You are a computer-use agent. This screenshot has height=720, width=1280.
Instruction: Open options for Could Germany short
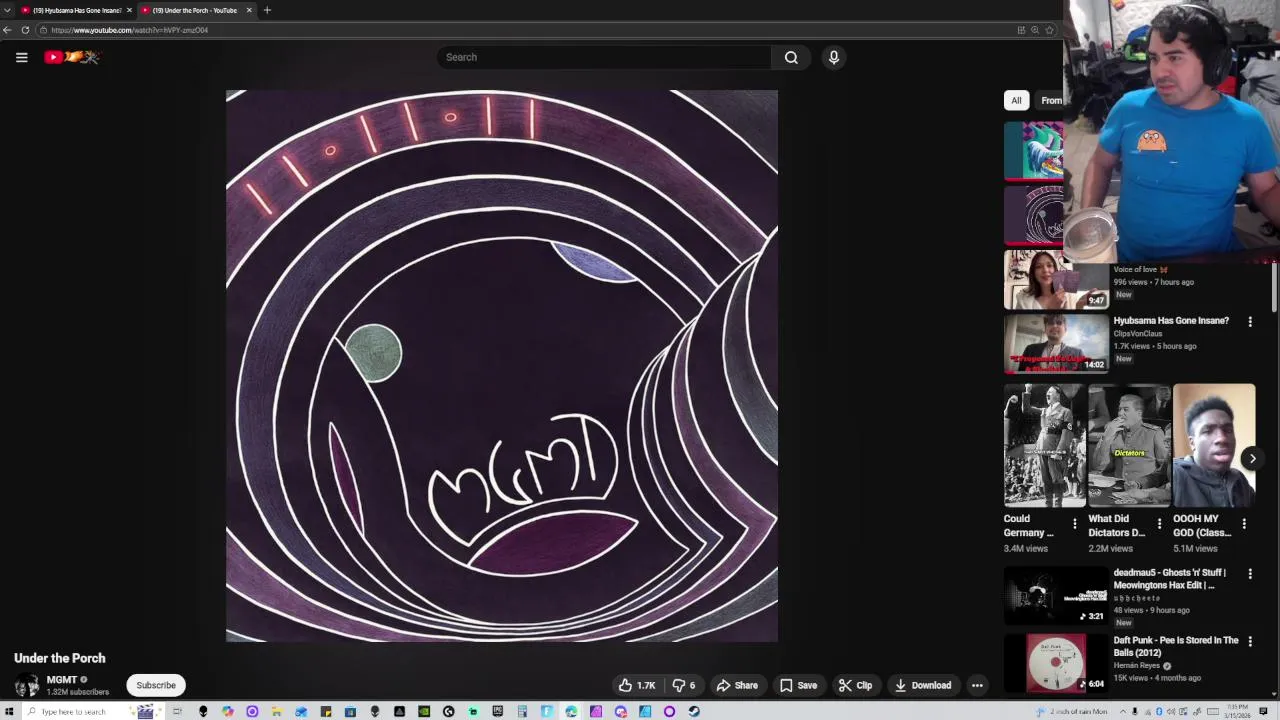pyautogui.click(x=1075, y=524)
